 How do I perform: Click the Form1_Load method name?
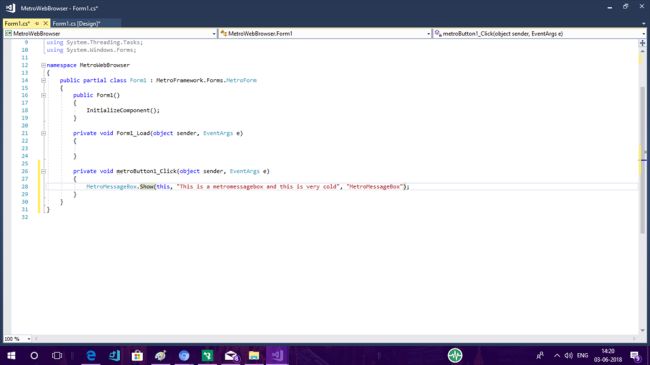tap(133, 133)
